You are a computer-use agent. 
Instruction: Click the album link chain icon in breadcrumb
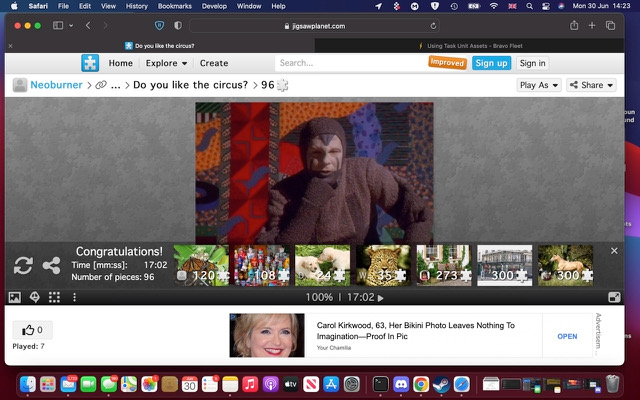(101, 85)
